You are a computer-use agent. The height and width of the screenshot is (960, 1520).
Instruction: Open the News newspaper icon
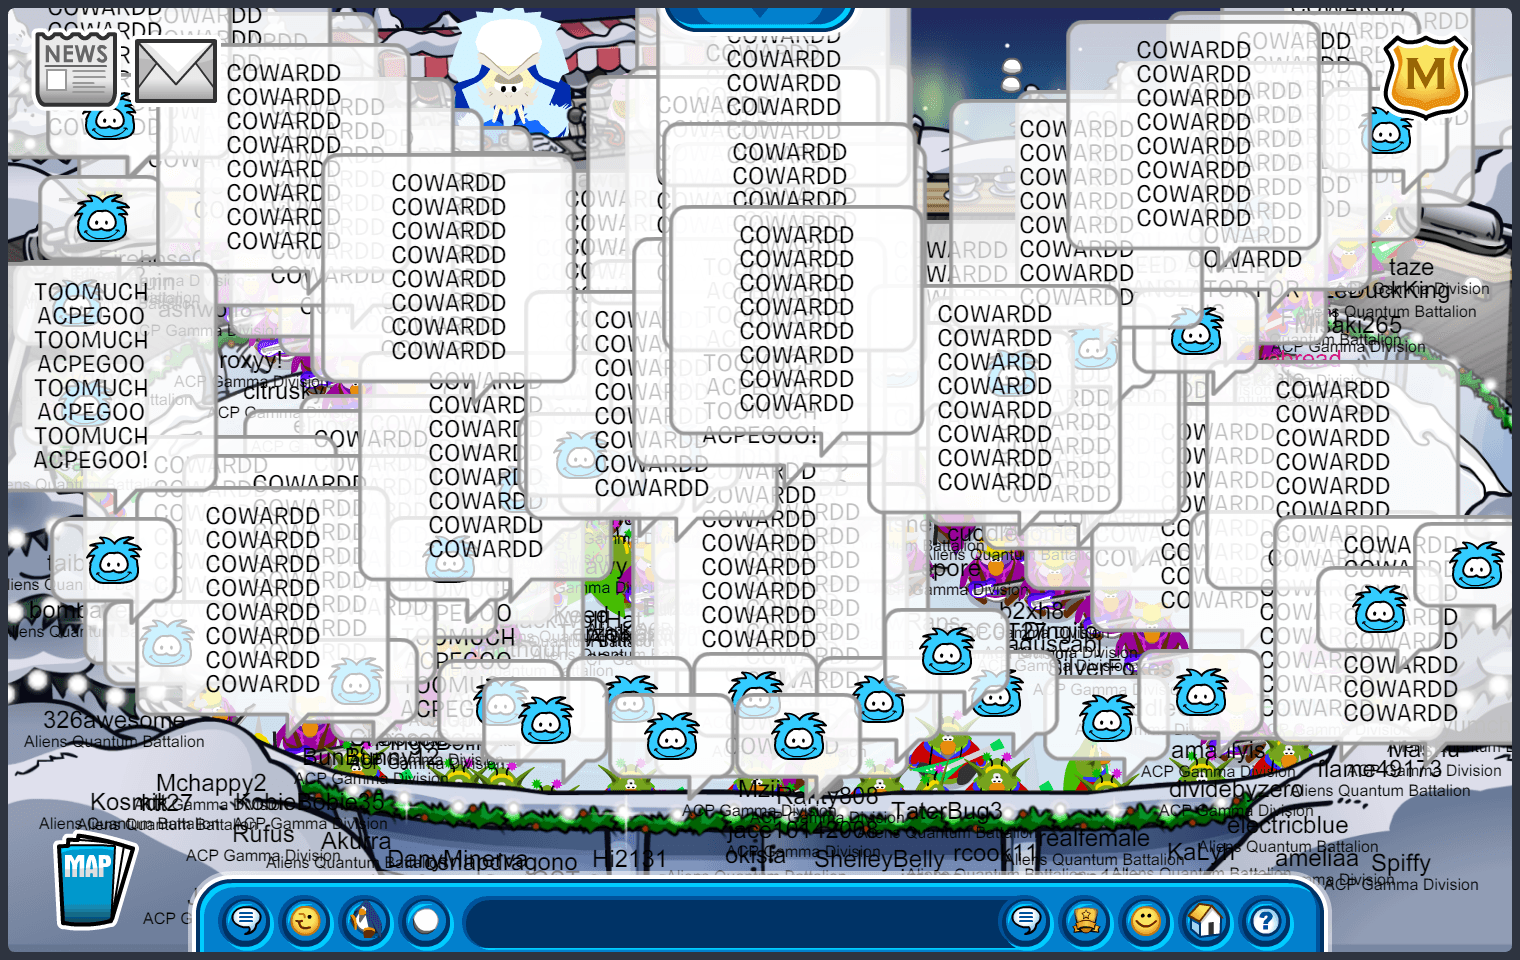tap(76, 68)
